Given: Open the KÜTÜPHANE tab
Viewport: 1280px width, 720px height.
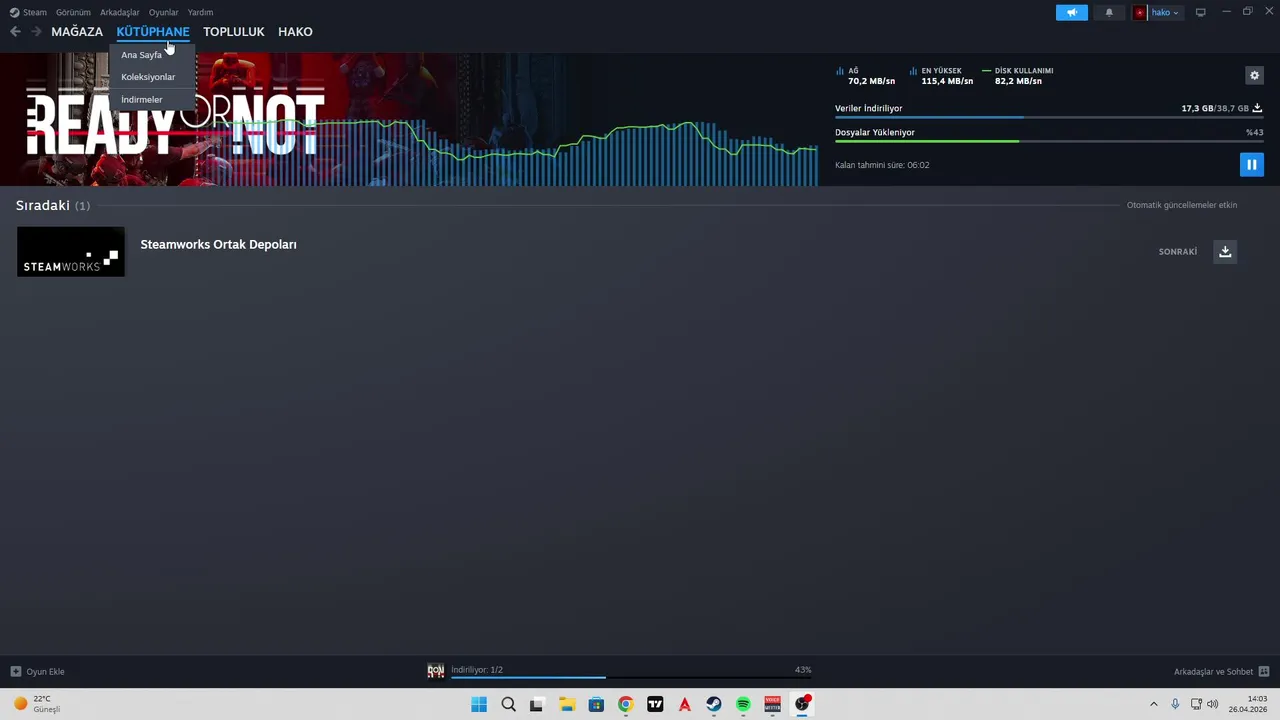Looking at the screenshot, I should point(153,32).
